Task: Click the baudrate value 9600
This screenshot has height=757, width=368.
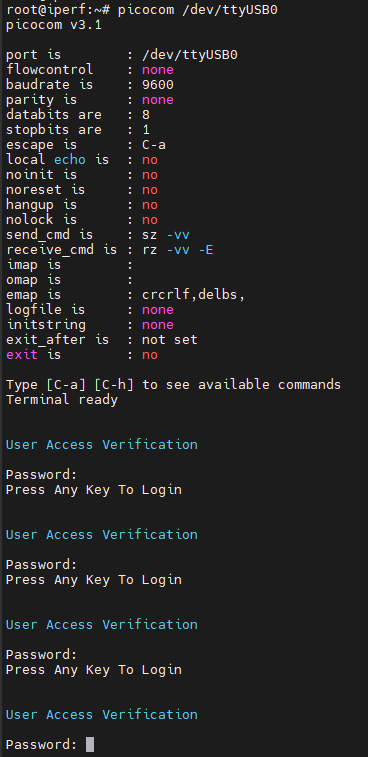Action: [x=157, y=85]
